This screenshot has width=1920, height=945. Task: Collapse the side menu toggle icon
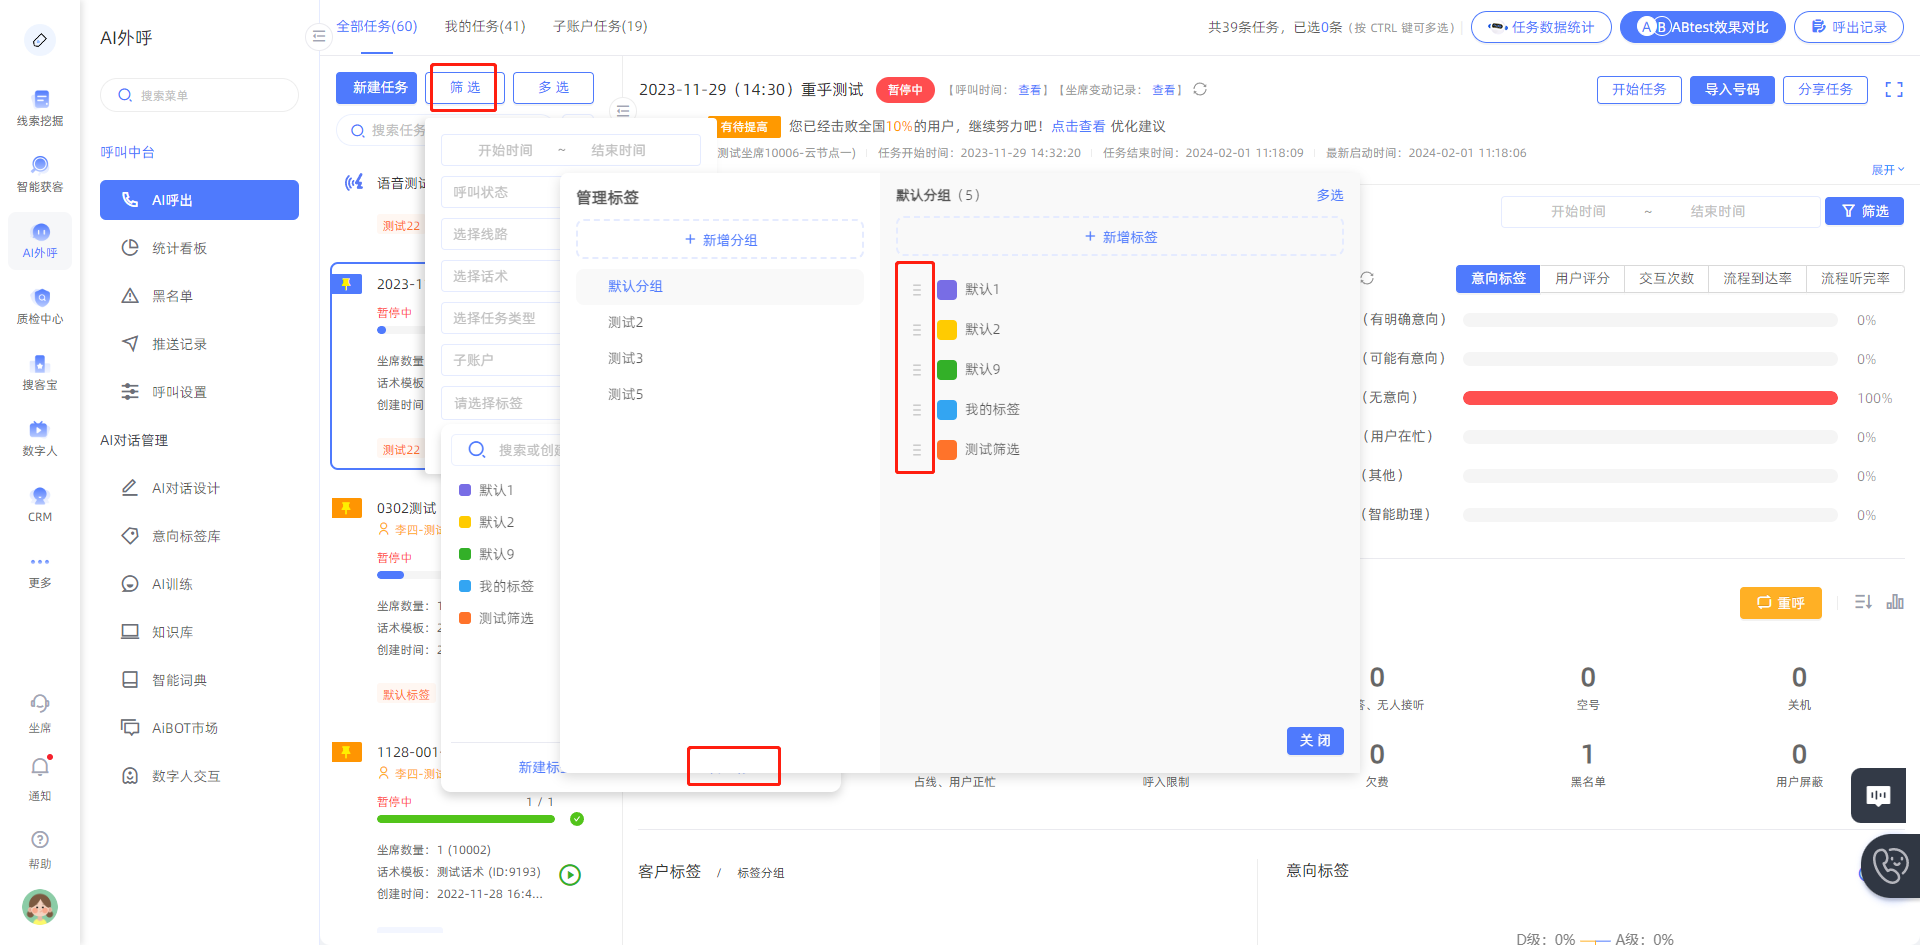[x=318, y=37]
